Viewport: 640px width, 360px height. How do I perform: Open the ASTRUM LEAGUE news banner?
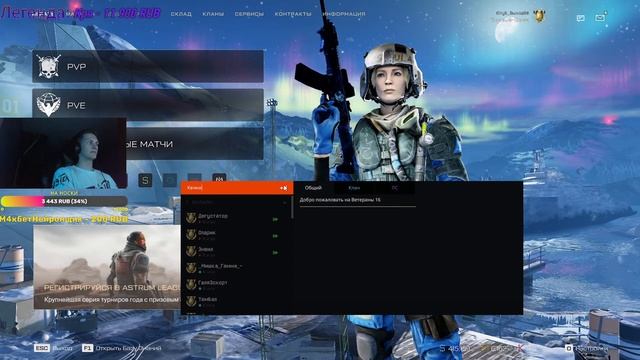pyautogui.click(x=107, y=267)
